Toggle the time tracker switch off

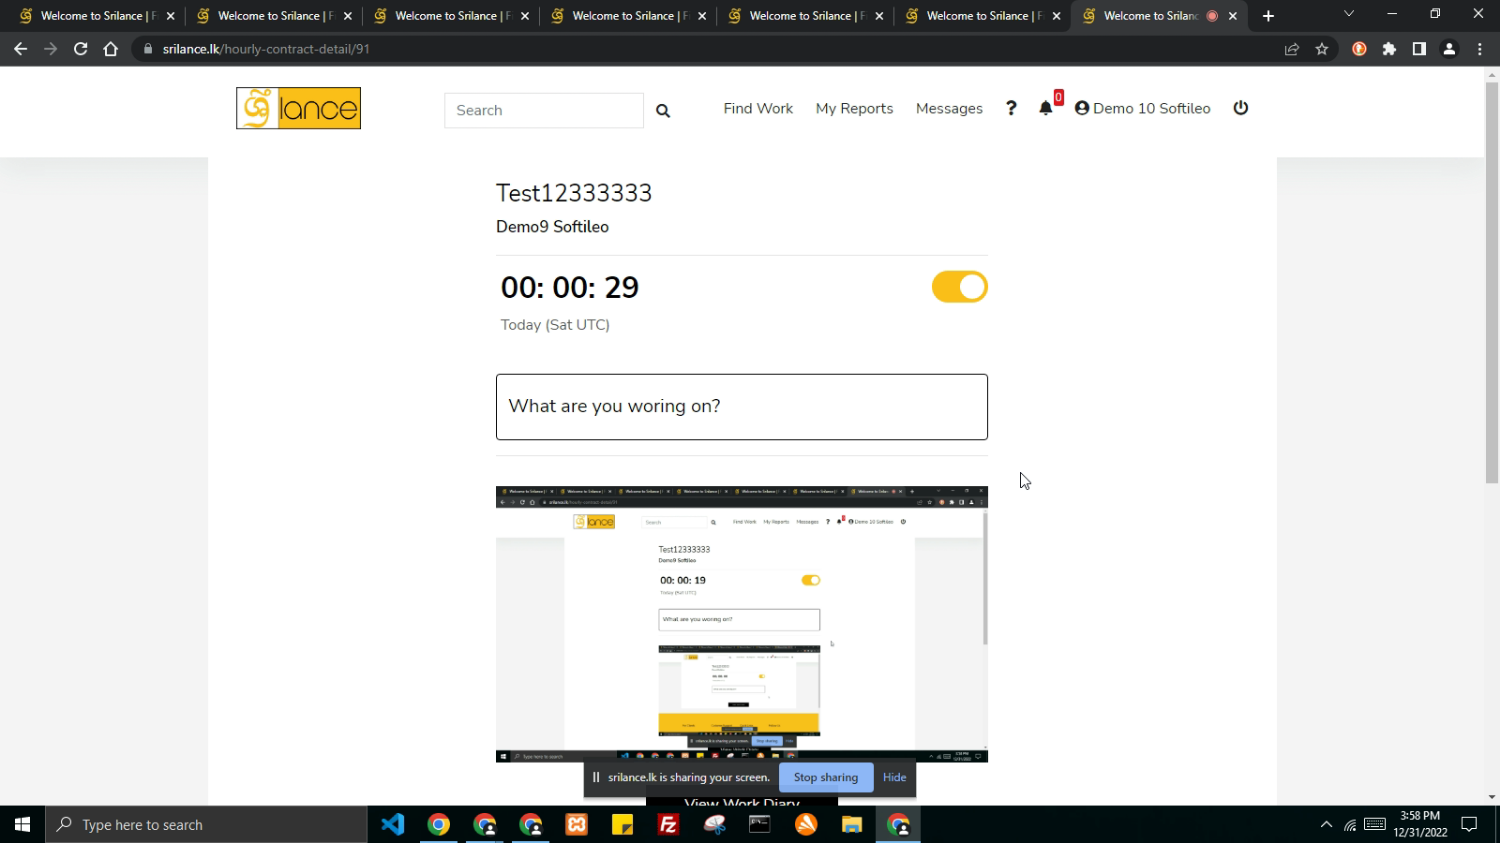pos(959,287)
